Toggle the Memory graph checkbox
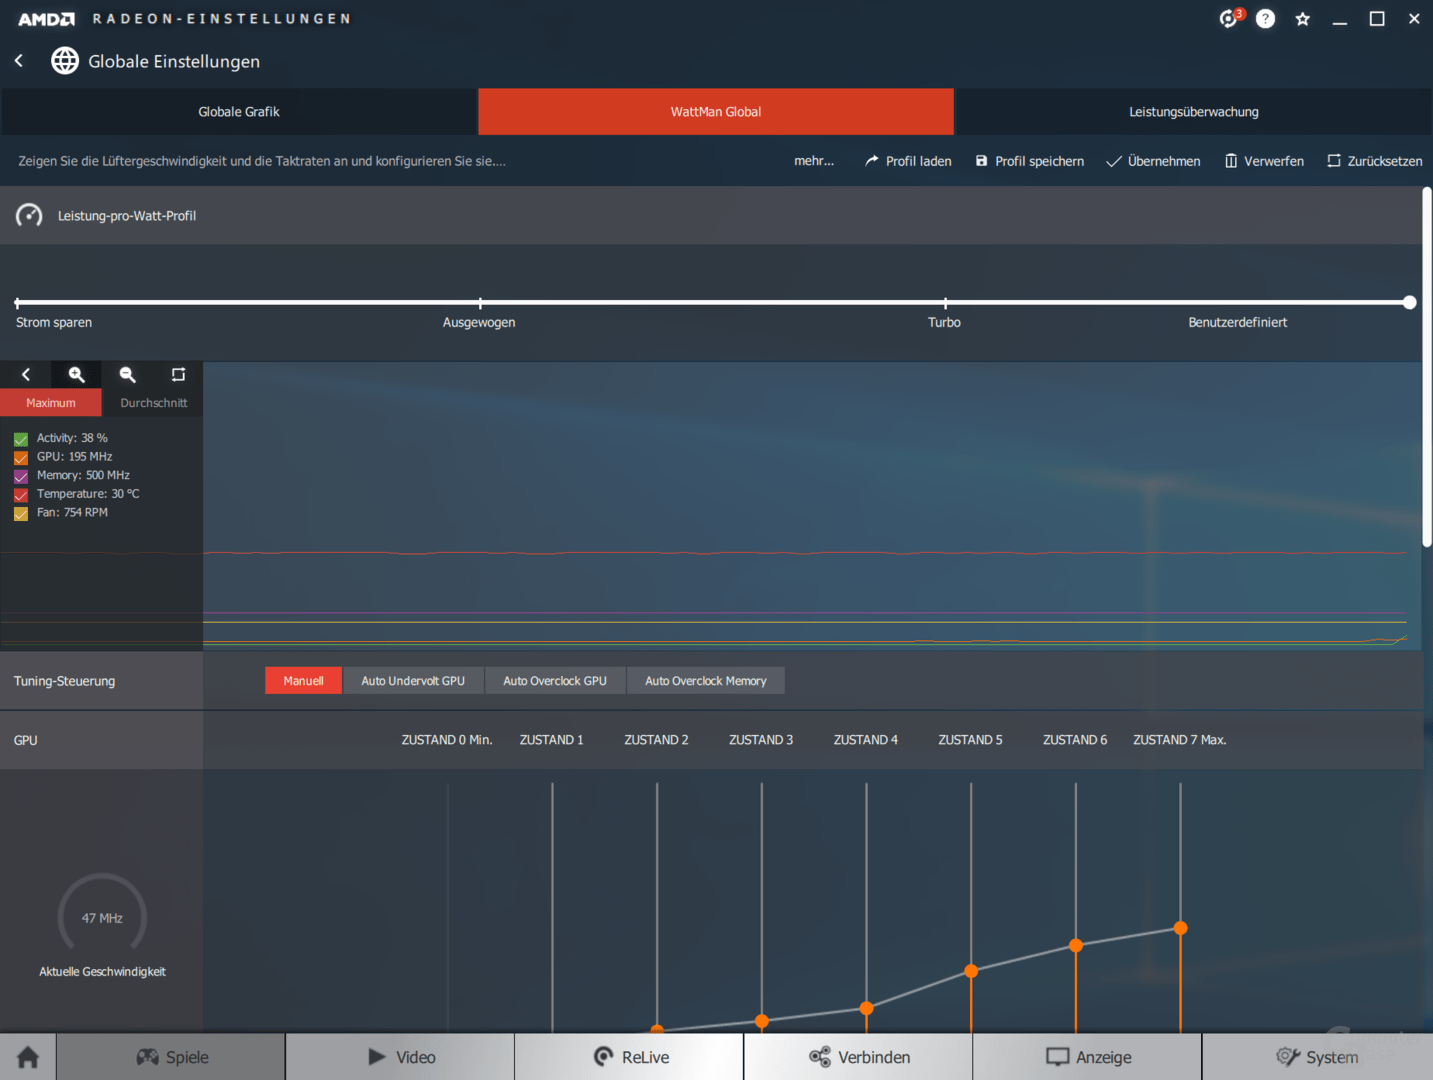Image resolution: width=1433 pixels, height=1080 pixels. coord(21,476)
